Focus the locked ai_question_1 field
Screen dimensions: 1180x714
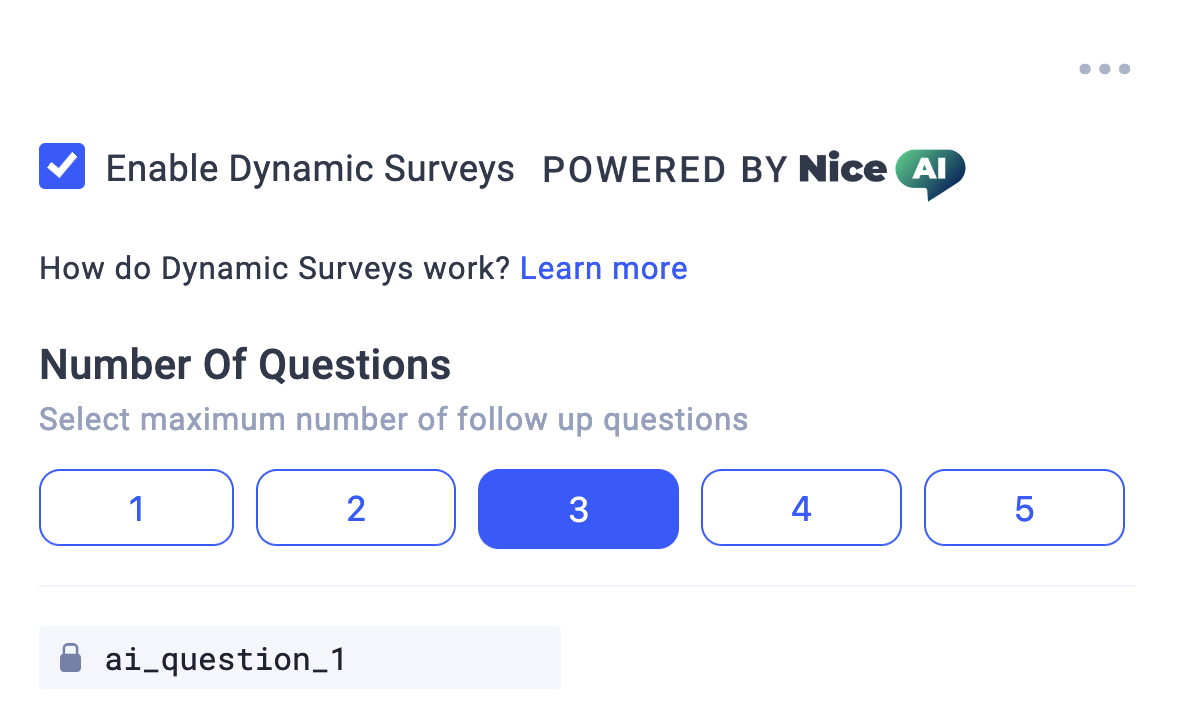pyautogui.click(x=300, y=658)
